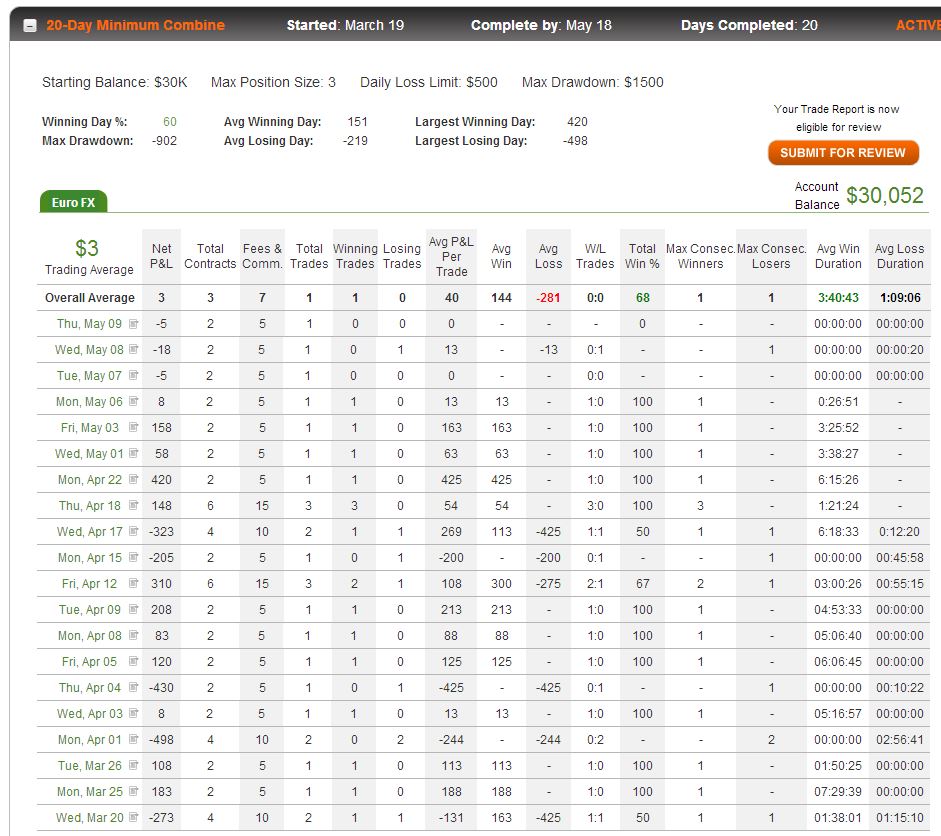
Task: Open the notes icon for Mon, Mar 25
Action: [133, 792]
